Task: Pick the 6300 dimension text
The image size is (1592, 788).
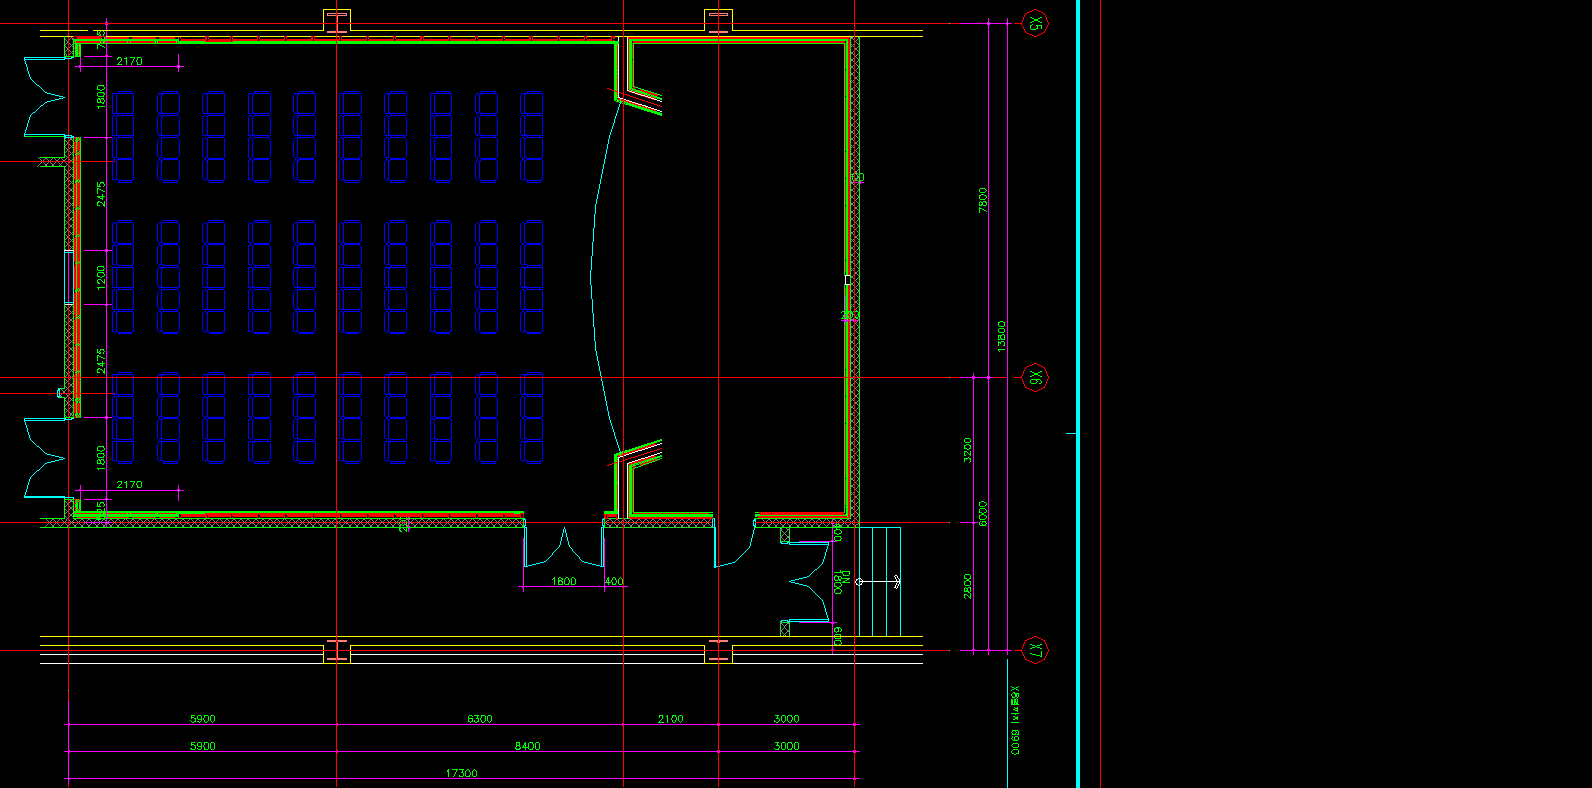Action: 479,719
